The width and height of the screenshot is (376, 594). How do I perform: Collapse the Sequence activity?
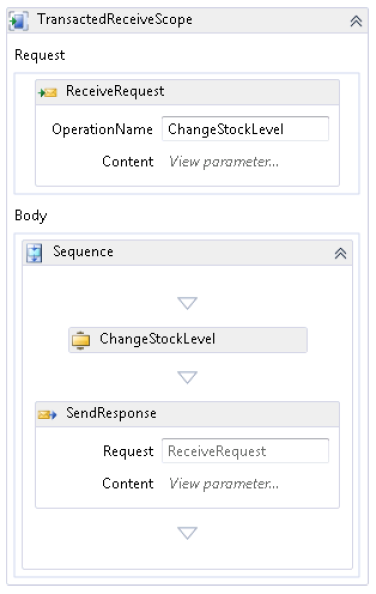pyautogui.click(x=340, y=253)
